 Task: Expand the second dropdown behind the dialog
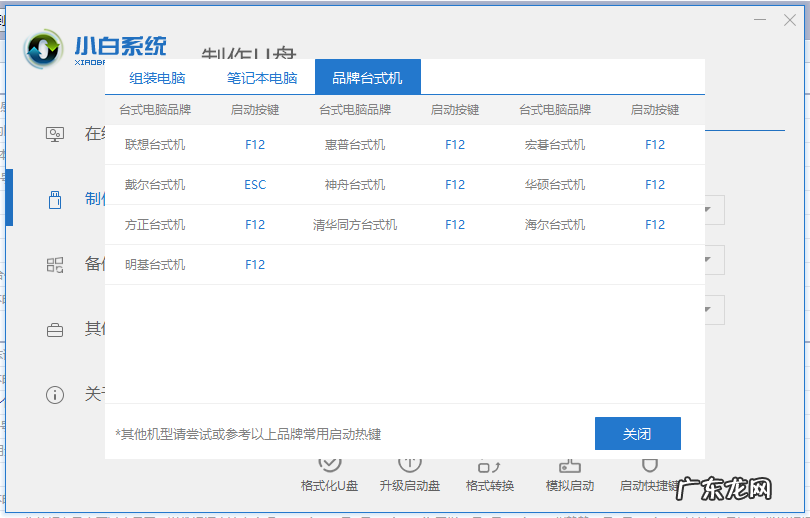[714, 260]
